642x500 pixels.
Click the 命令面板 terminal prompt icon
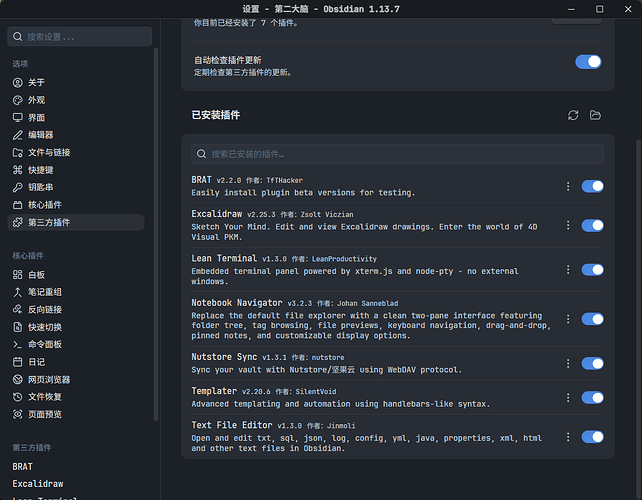point(18,345)
